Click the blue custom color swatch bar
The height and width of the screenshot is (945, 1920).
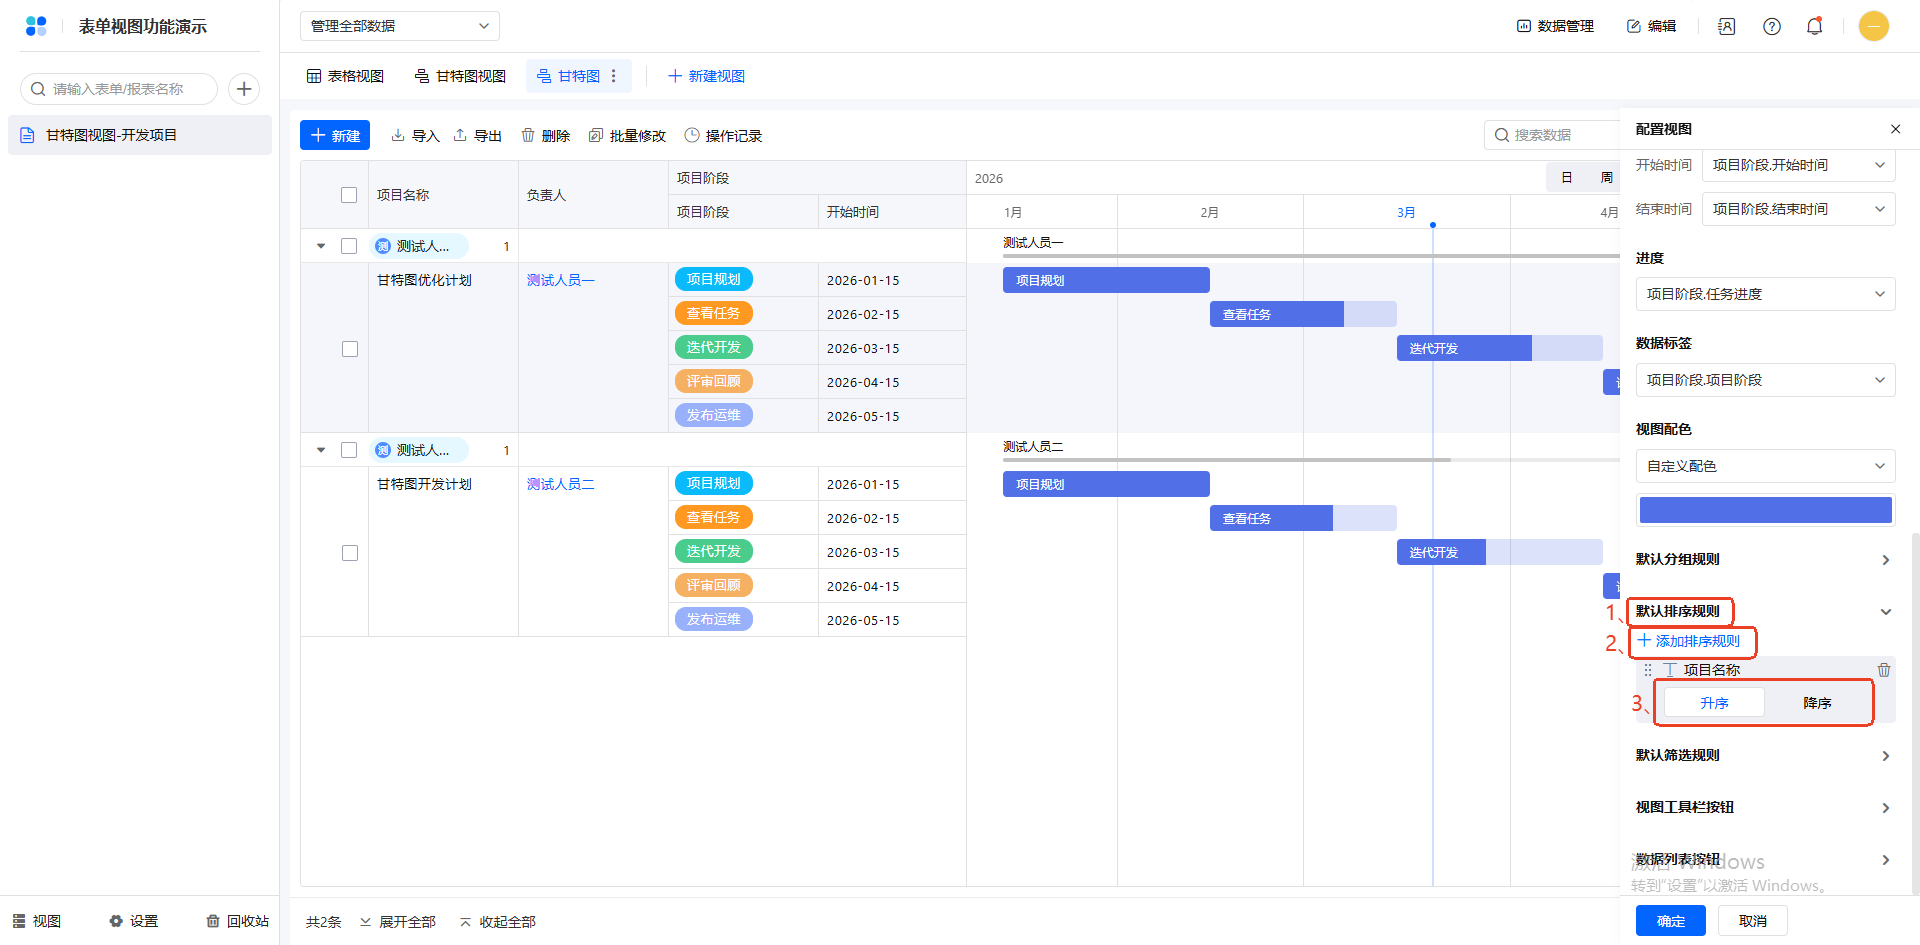click(x=1765, y=510)
